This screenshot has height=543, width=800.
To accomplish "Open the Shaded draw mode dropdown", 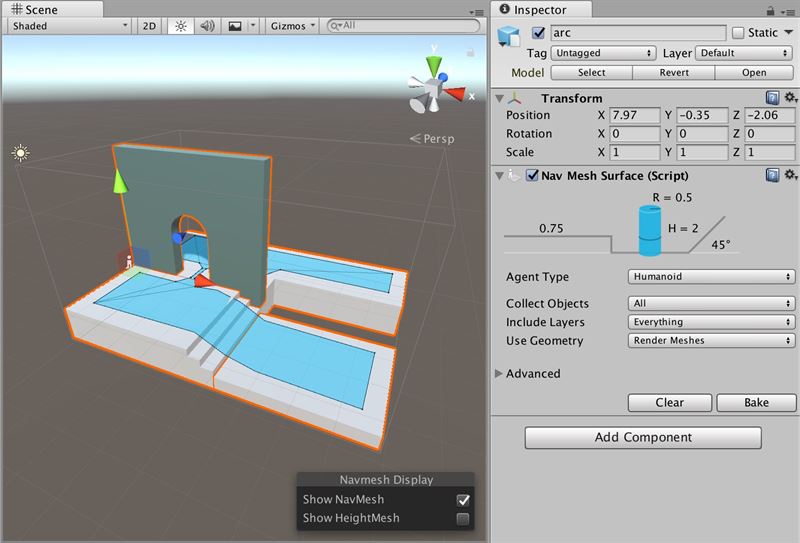I will 69,26.
